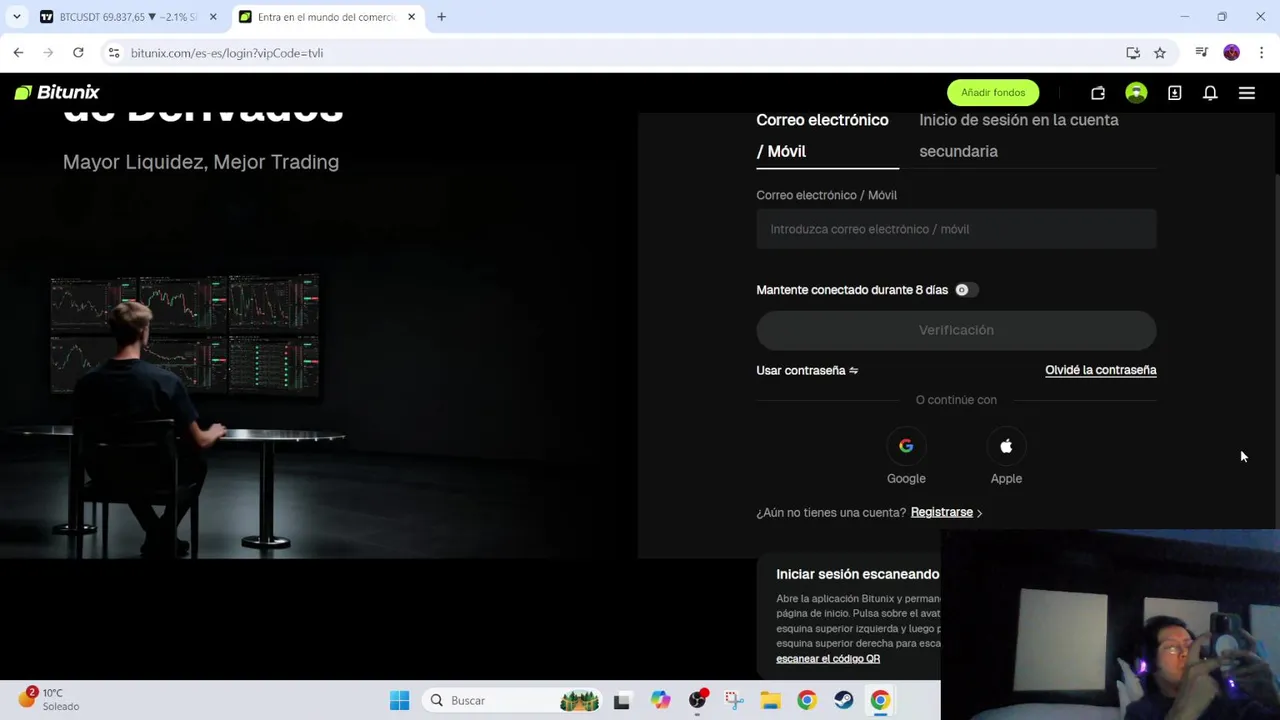Close the Bitunix login tab
The width and height of the screenshot is (1280, 720).
411,17
